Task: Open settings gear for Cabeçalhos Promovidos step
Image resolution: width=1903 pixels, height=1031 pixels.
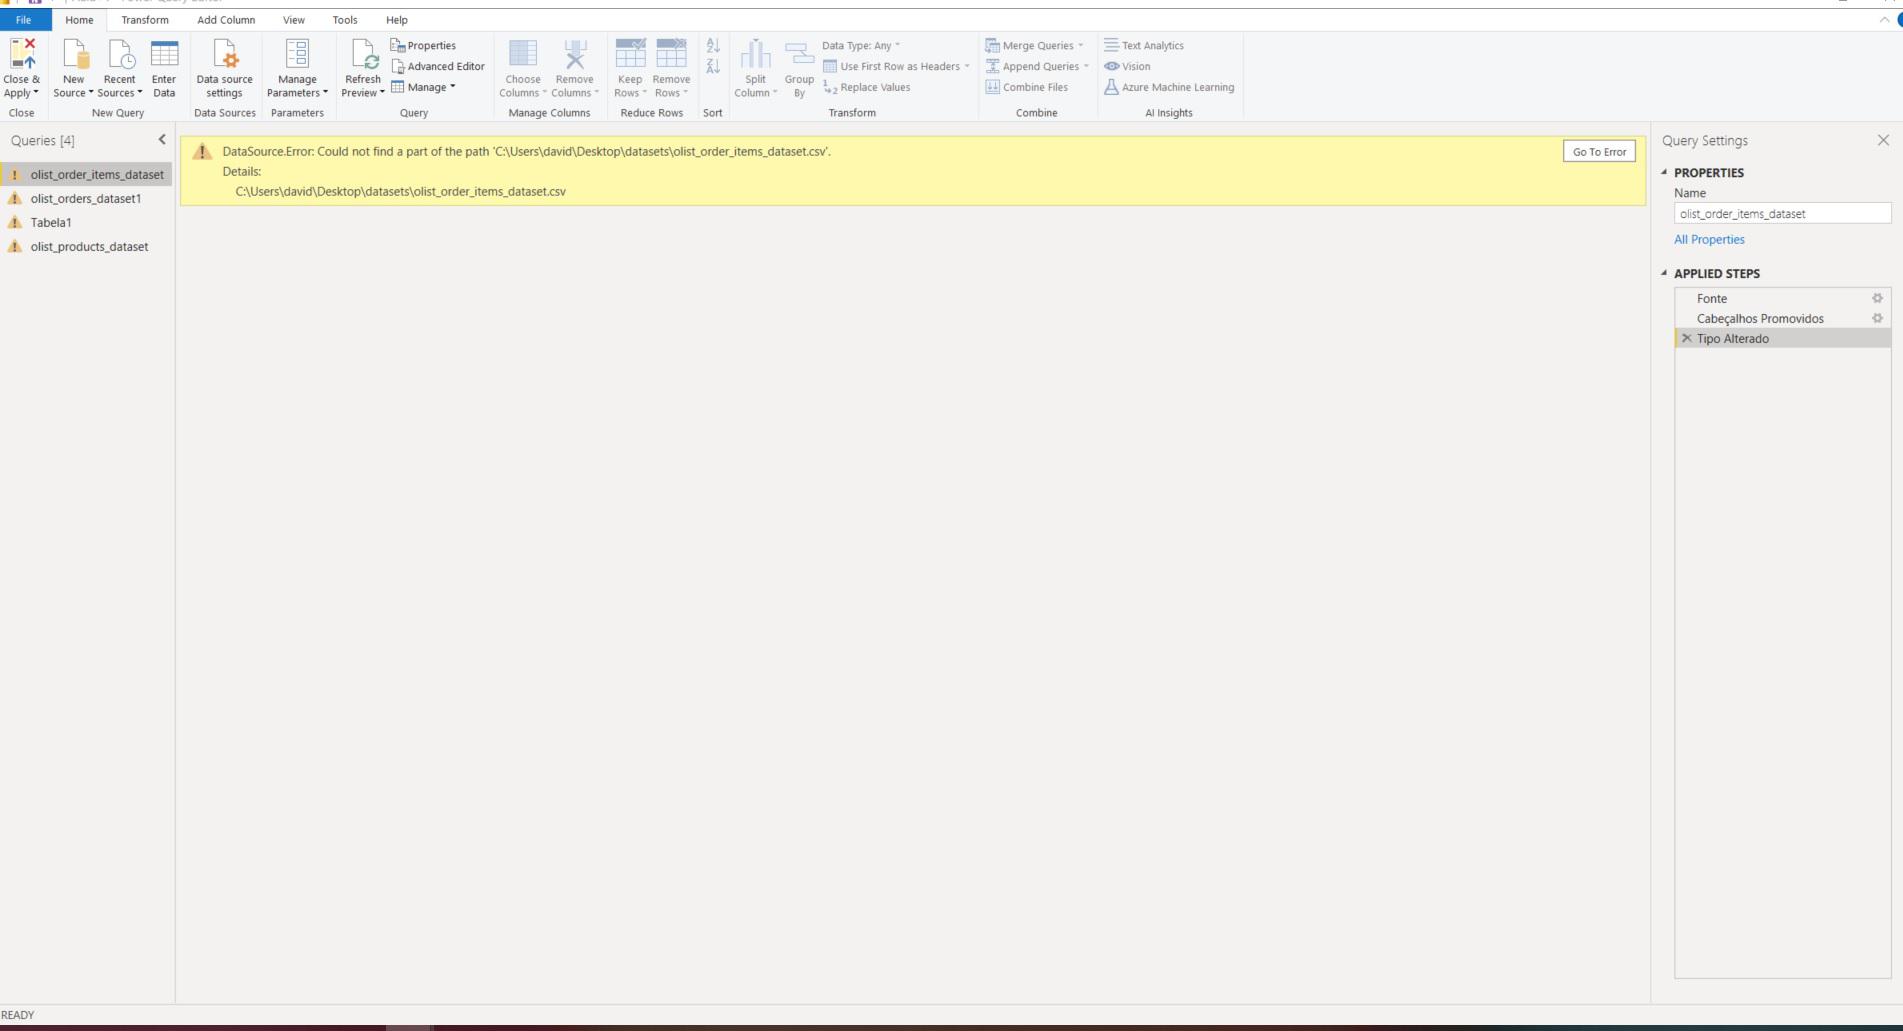Action: (1877, 318)
